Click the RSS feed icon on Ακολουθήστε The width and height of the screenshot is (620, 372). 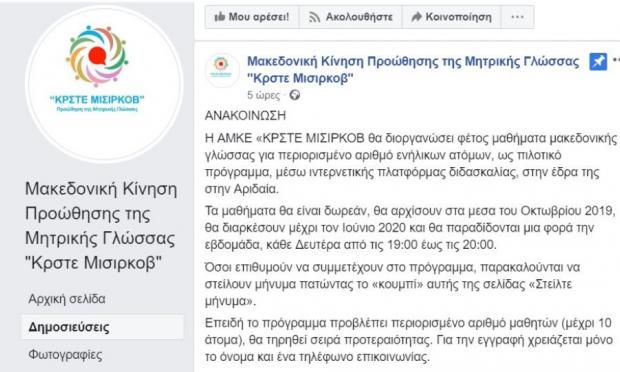(314, 17)
